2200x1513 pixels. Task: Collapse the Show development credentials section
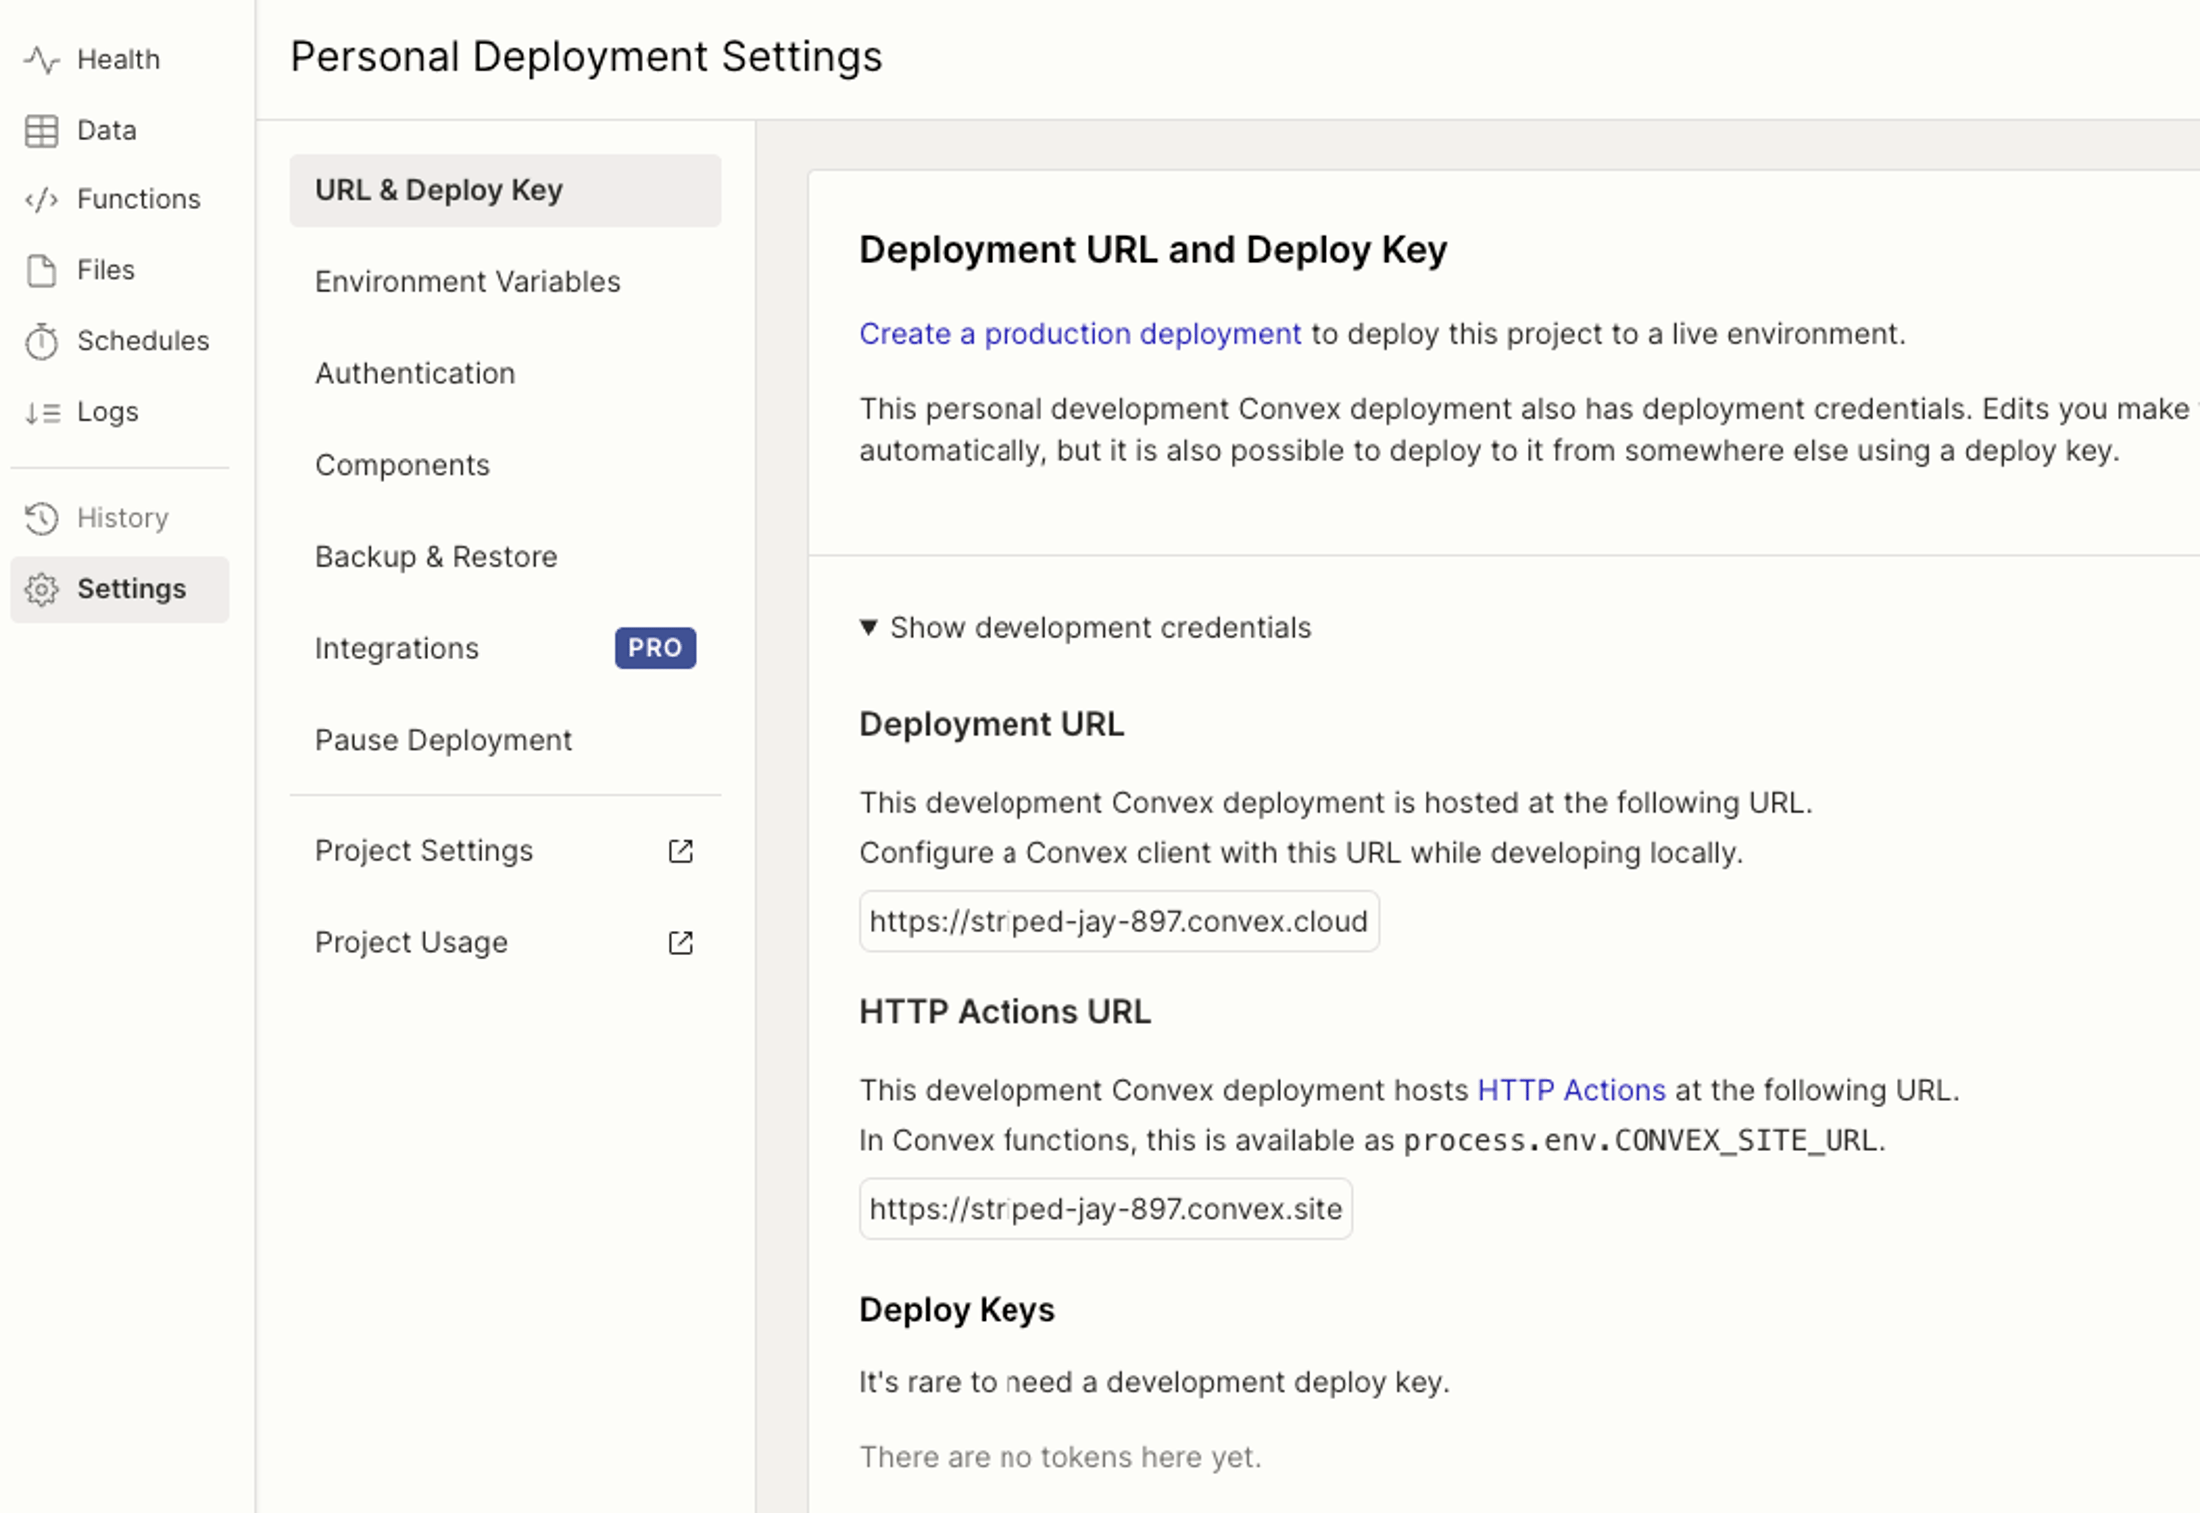(1087, 628)
